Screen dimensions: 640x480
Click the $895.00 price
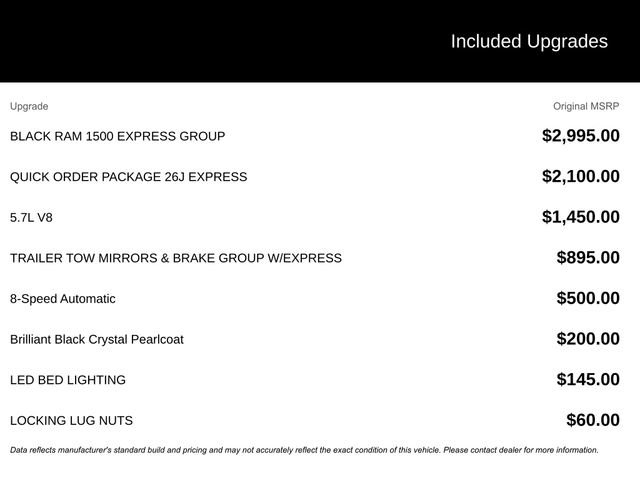pos(587,258)
